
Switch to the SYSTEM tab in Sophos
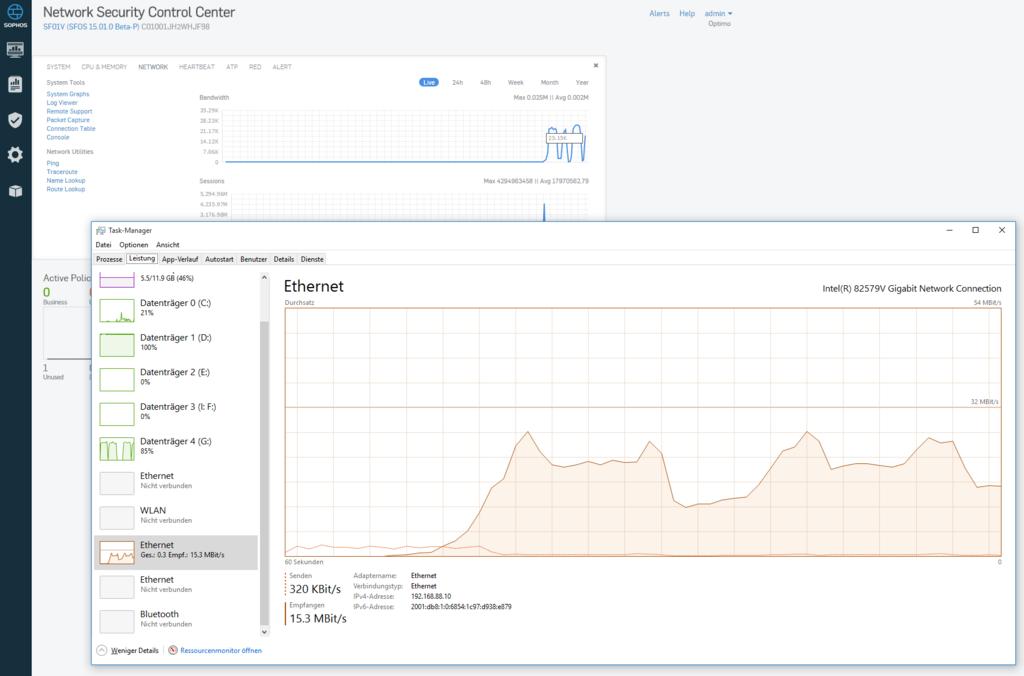58,67
